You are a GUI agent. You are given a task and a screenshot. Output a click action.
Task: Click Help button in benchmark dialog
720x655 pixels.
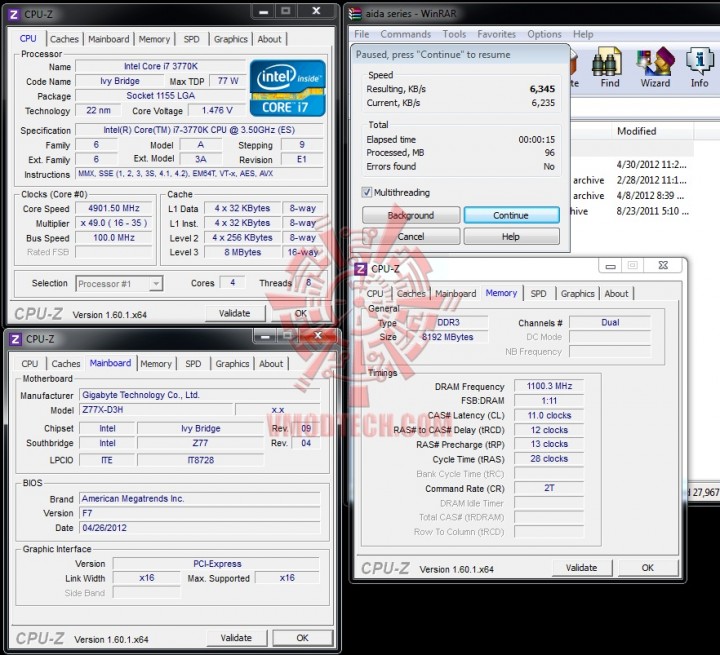511,237
